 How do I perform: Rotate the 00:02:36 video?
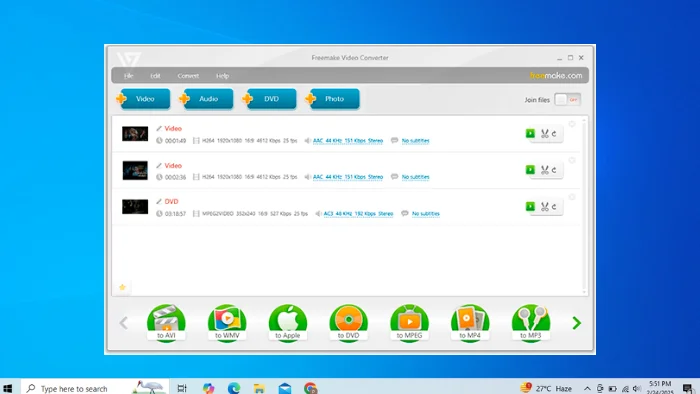point(554,170)
